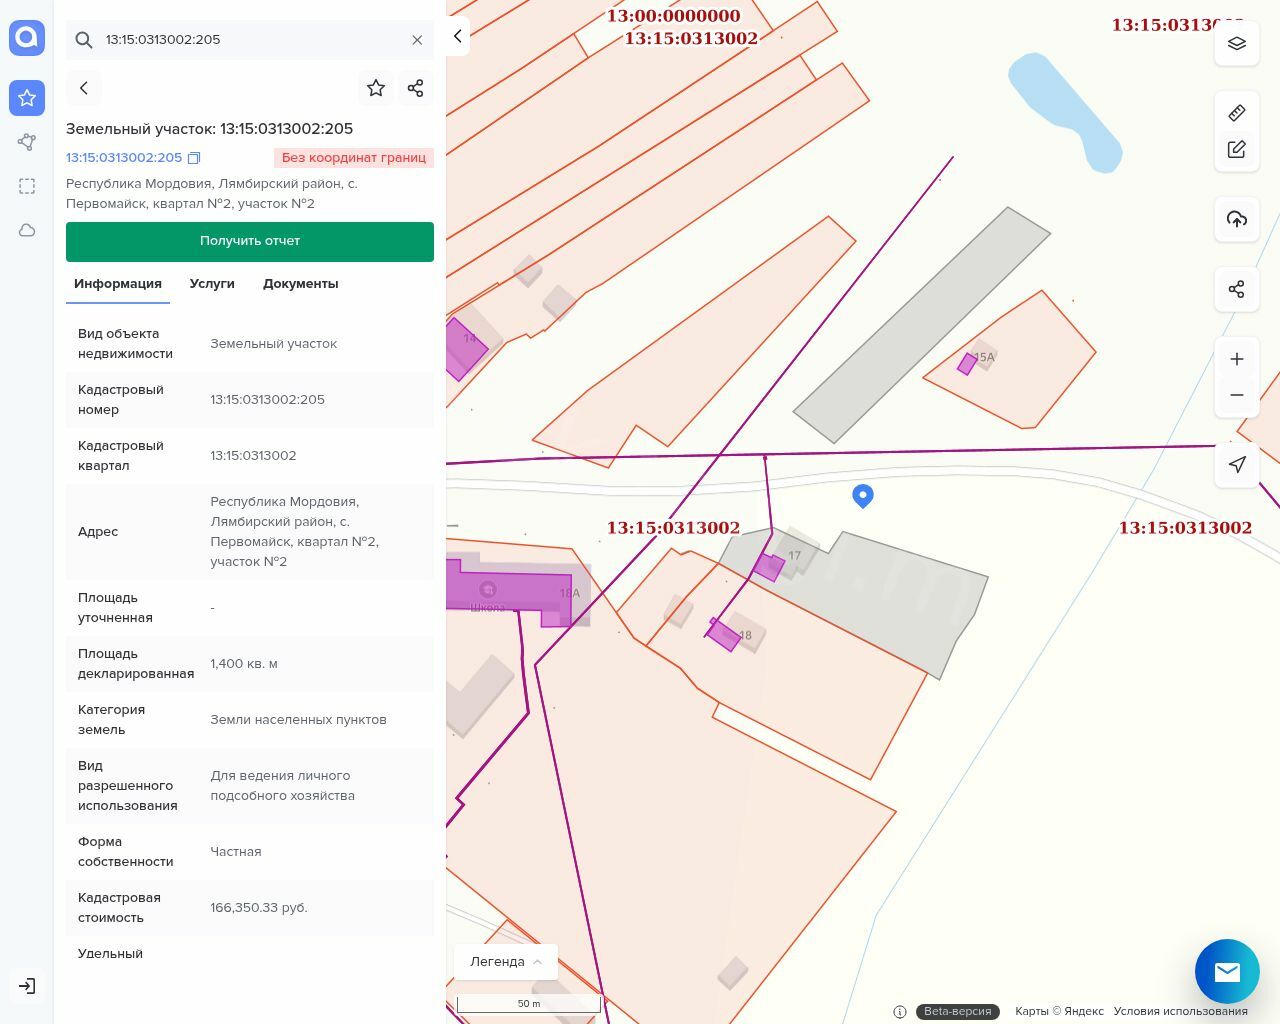The height and width of the screenshot is (1024, 1280).
Task: Clear the cadastral number search field
Action: pos(417,40)
